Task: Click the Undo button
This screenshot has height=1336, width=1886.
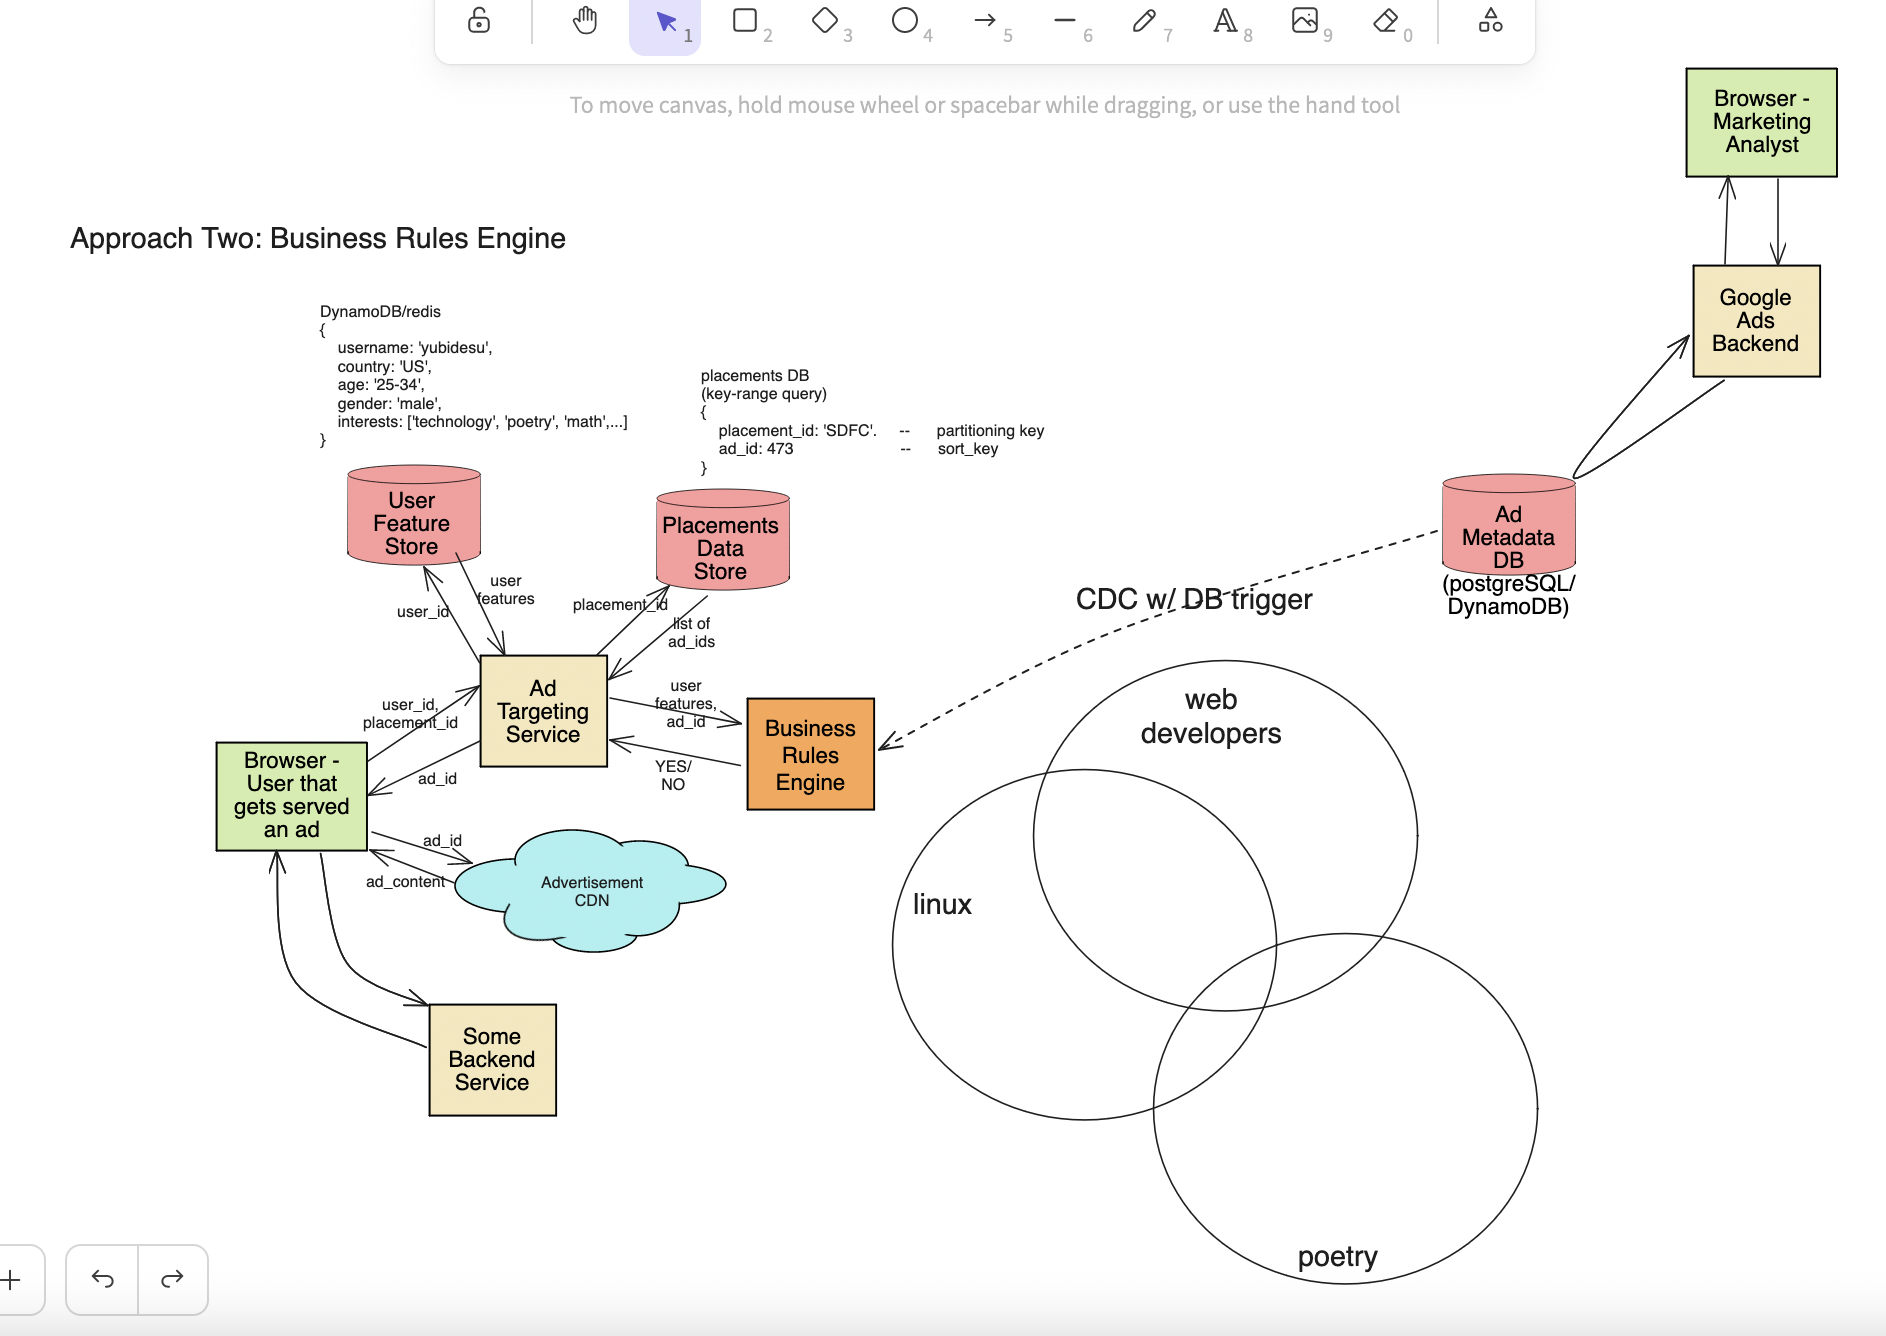Action: point(102,1279)
